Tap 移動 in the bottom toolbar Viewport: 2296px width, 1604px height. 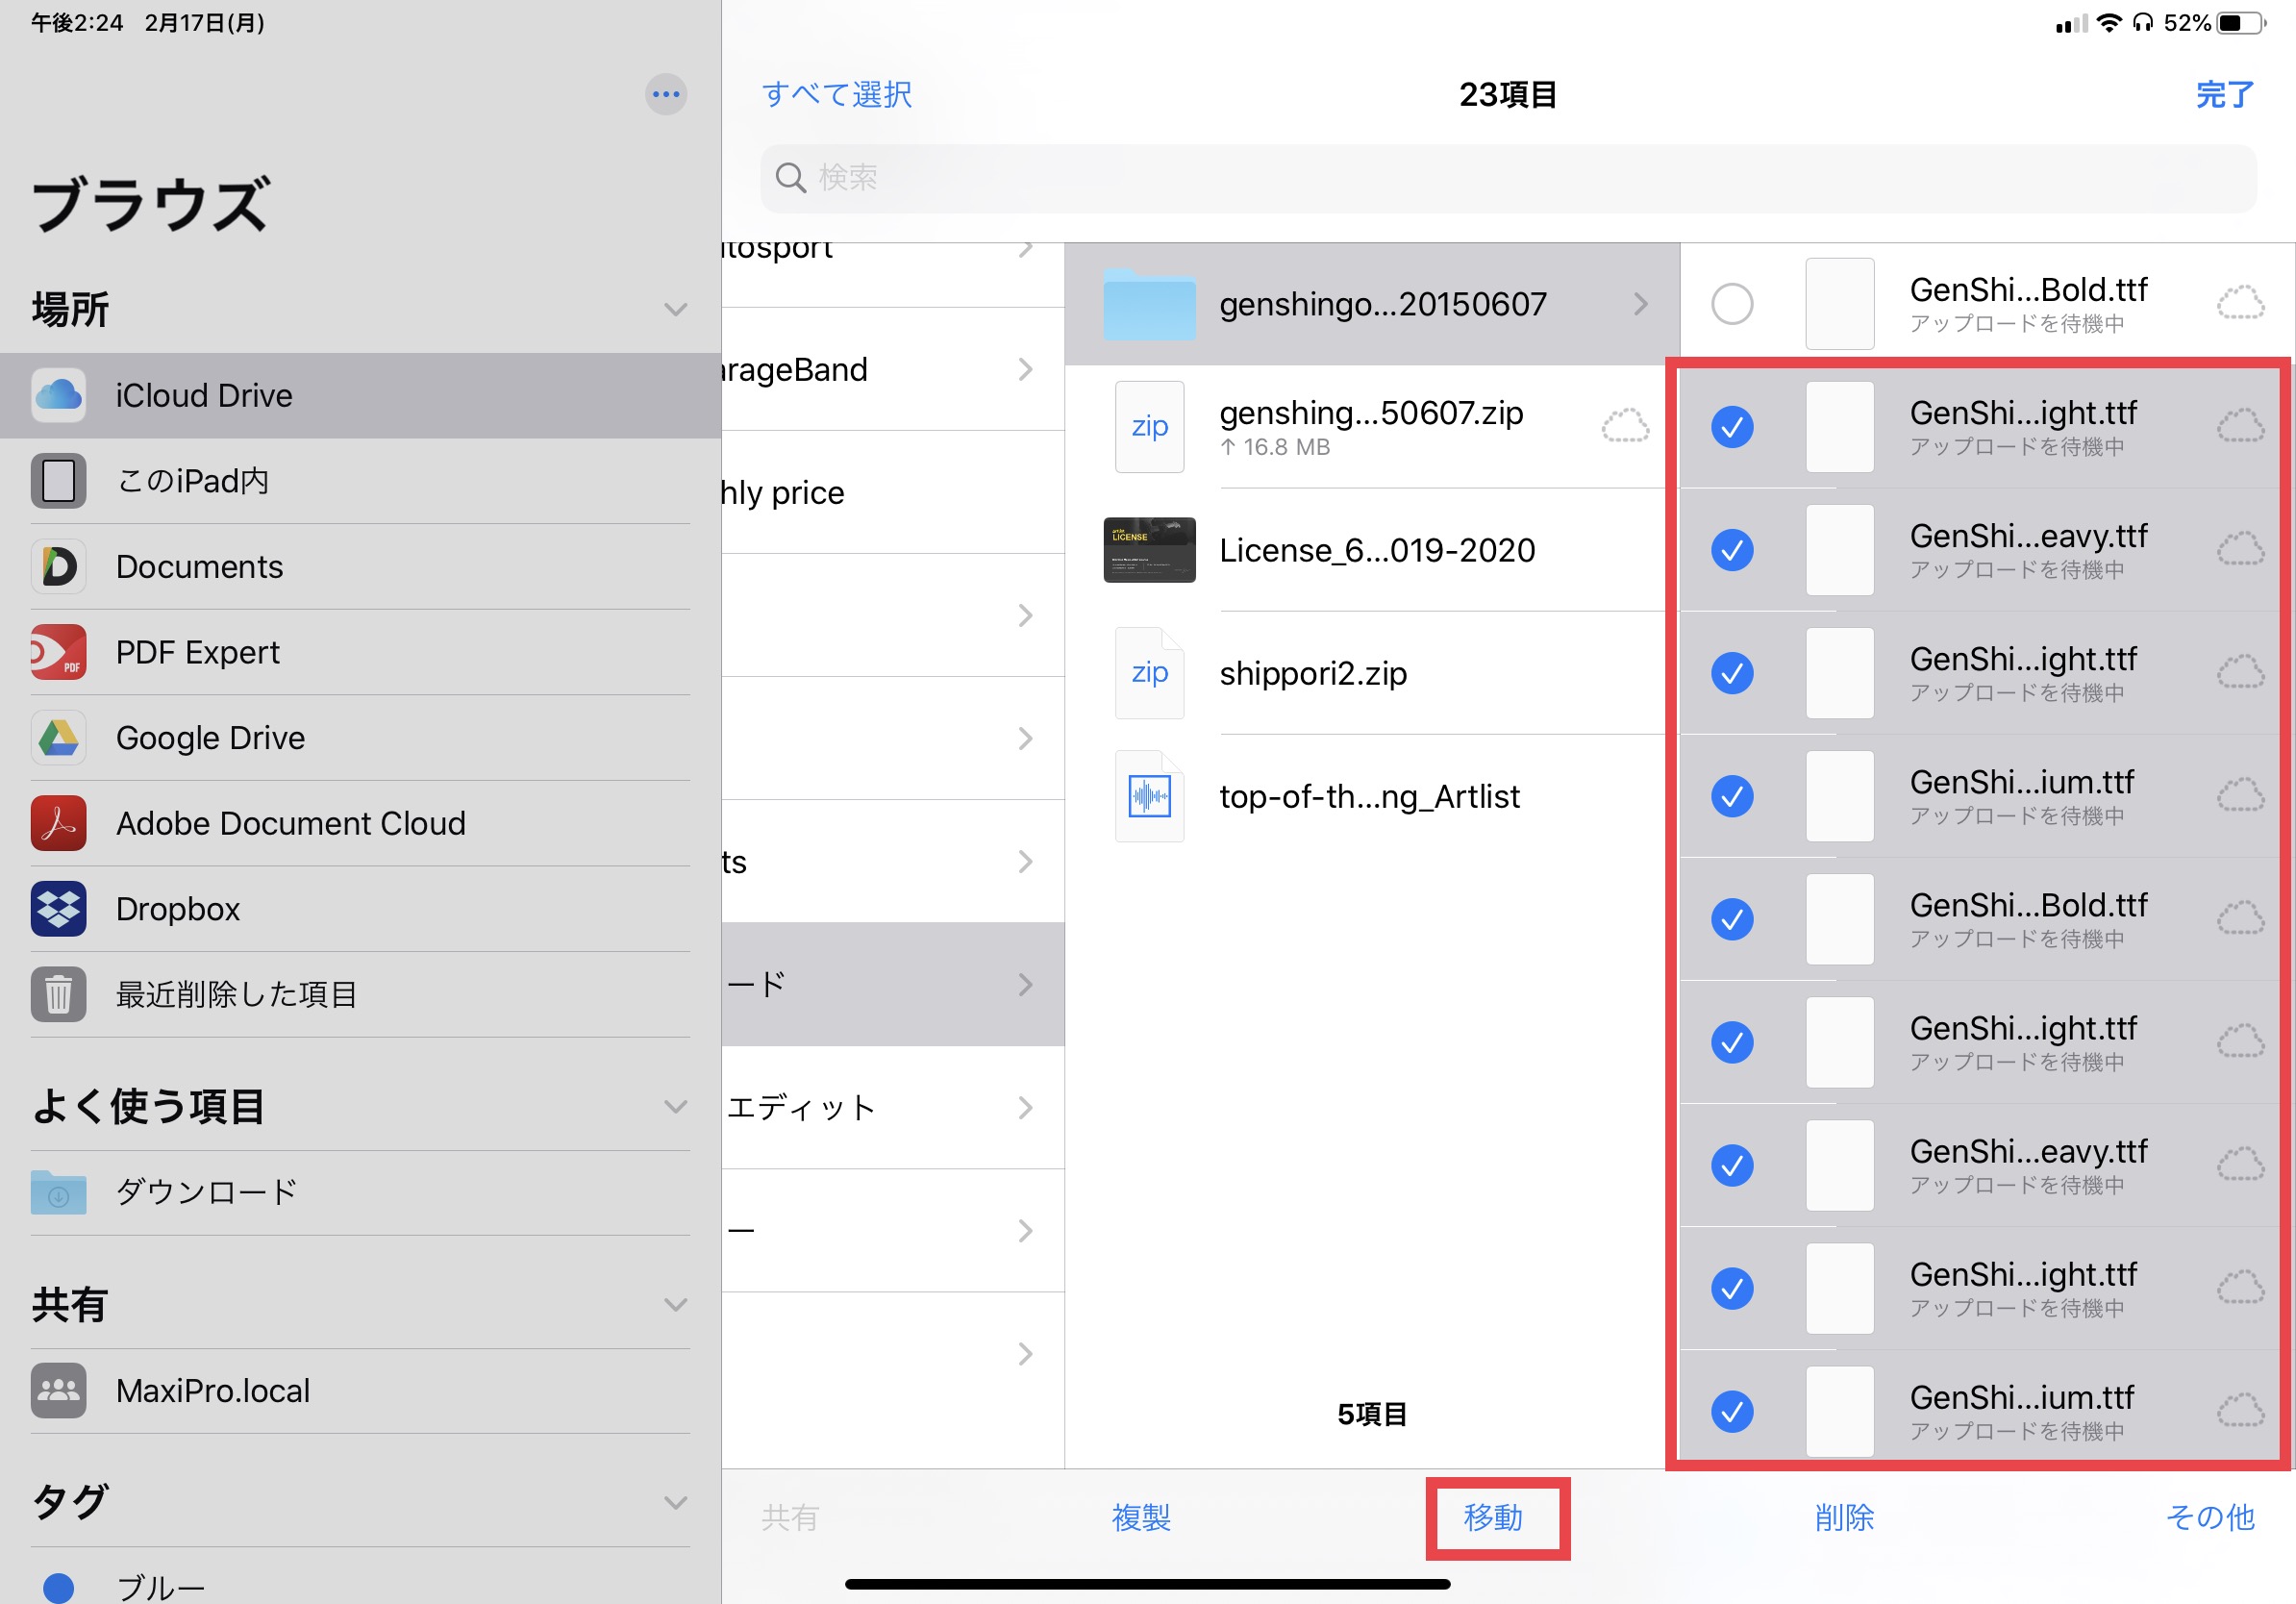point(1493,1517)
